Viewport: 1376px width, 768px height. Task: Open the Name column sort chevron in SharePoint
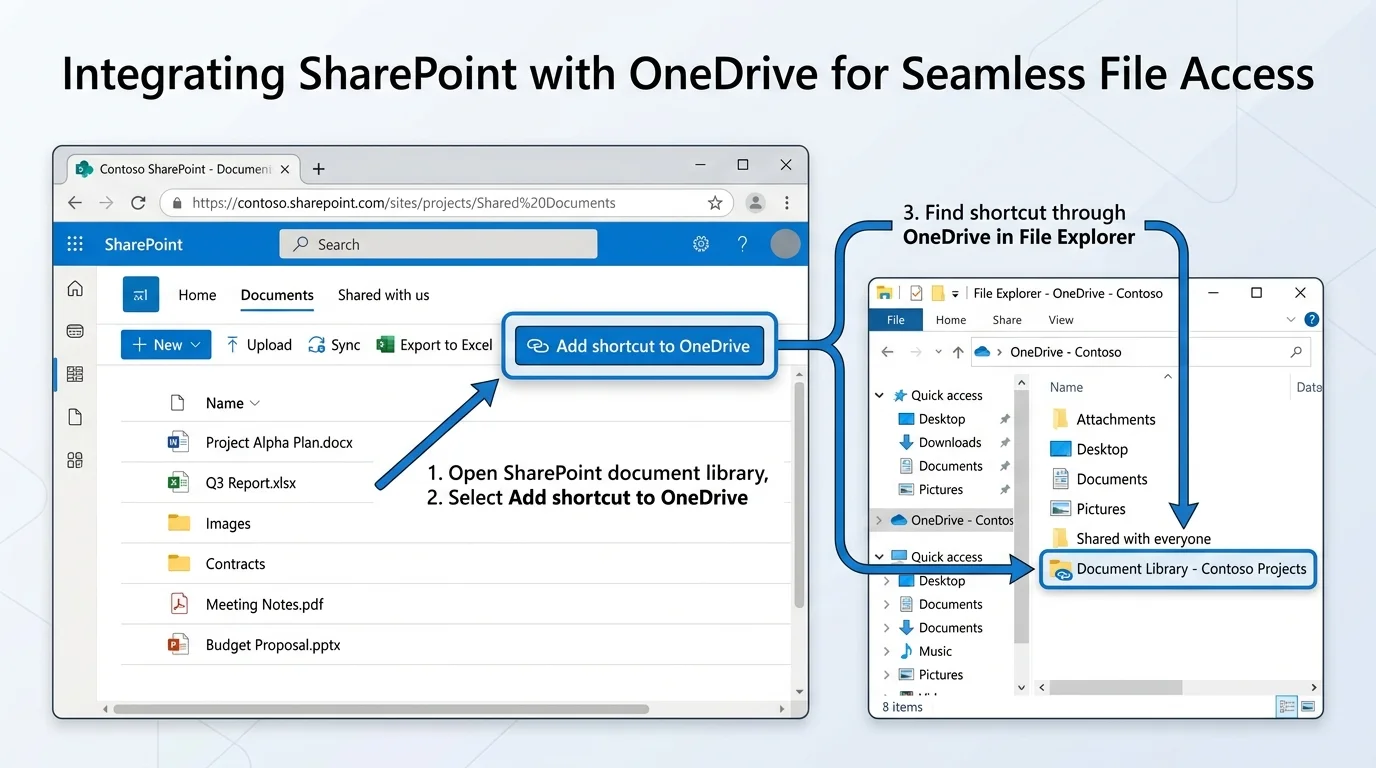[x=255, y=403]
